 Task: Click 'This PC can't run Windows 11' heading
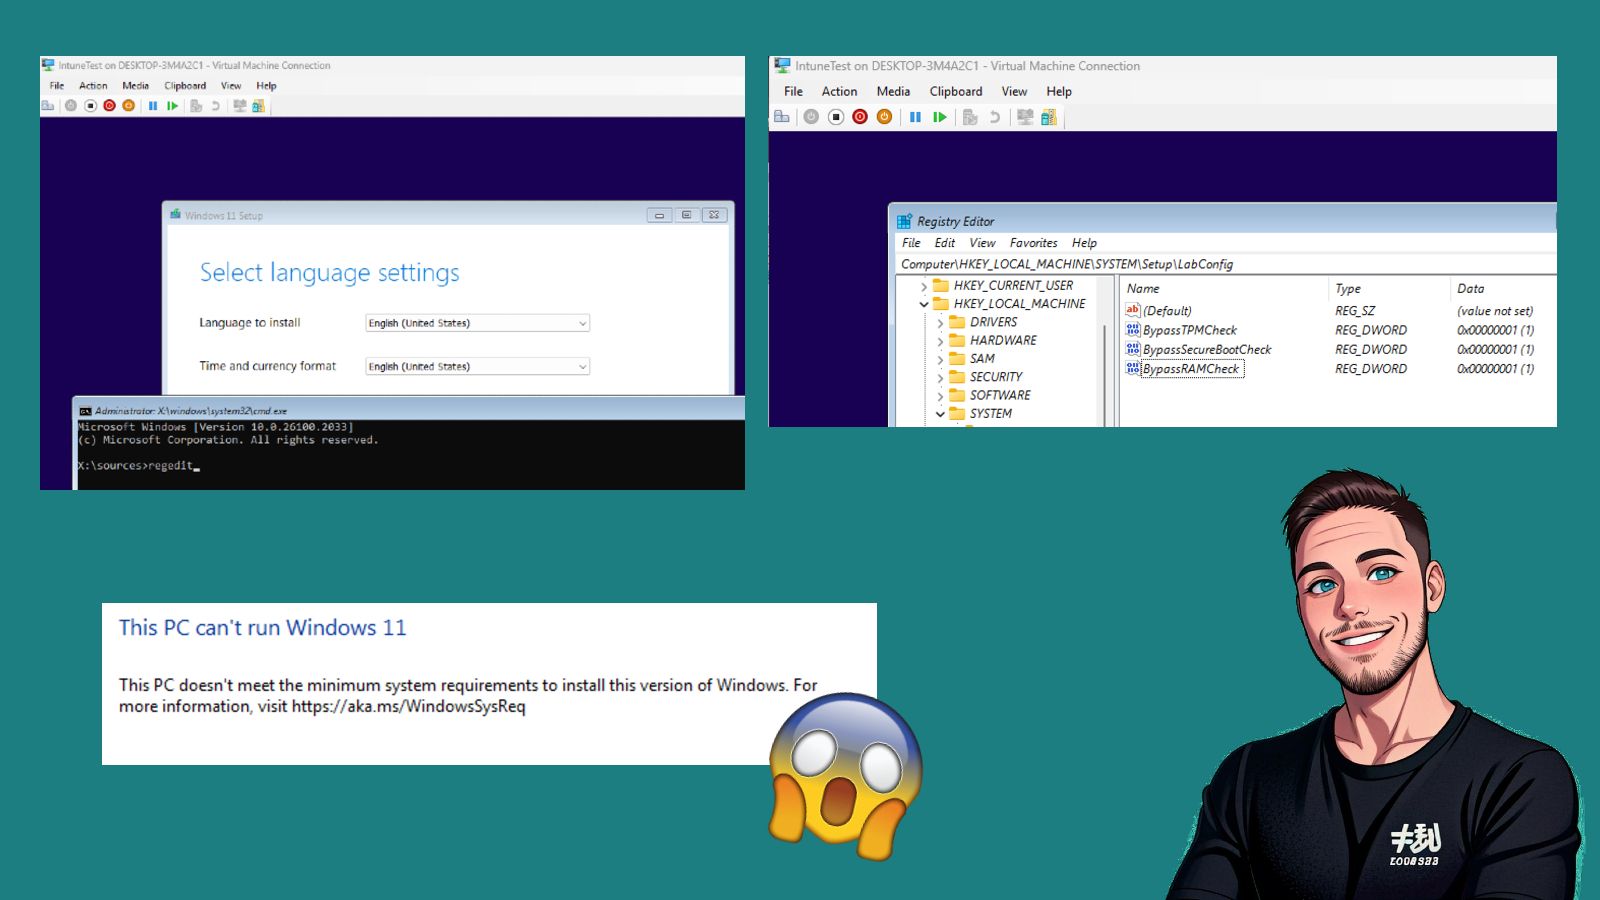pyautogui.click(x=263, y=628)
